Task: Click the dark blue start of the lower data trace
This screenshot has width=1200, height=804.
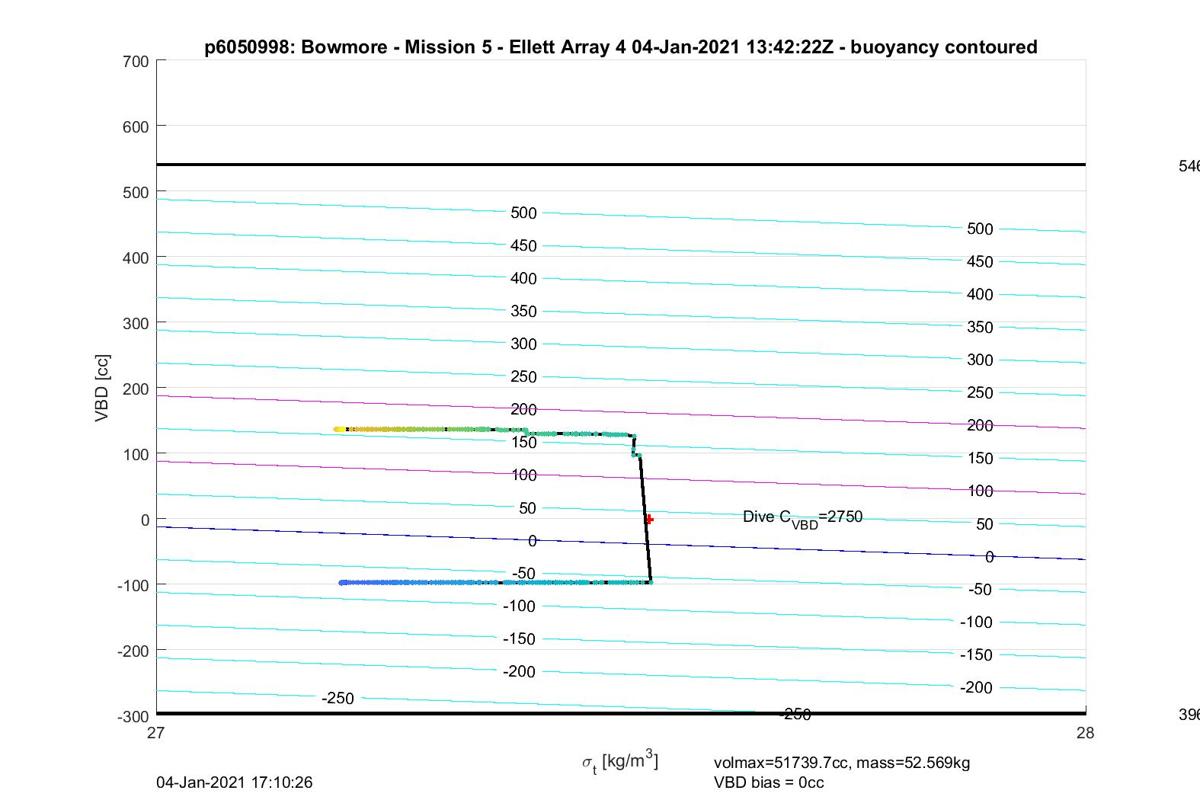Action: [x=343, y=582]
